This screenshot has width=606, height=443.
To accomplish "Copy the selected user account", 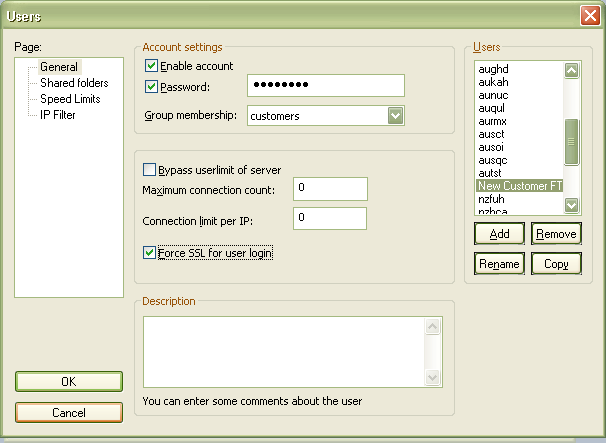I will click(x=556, y=264).
